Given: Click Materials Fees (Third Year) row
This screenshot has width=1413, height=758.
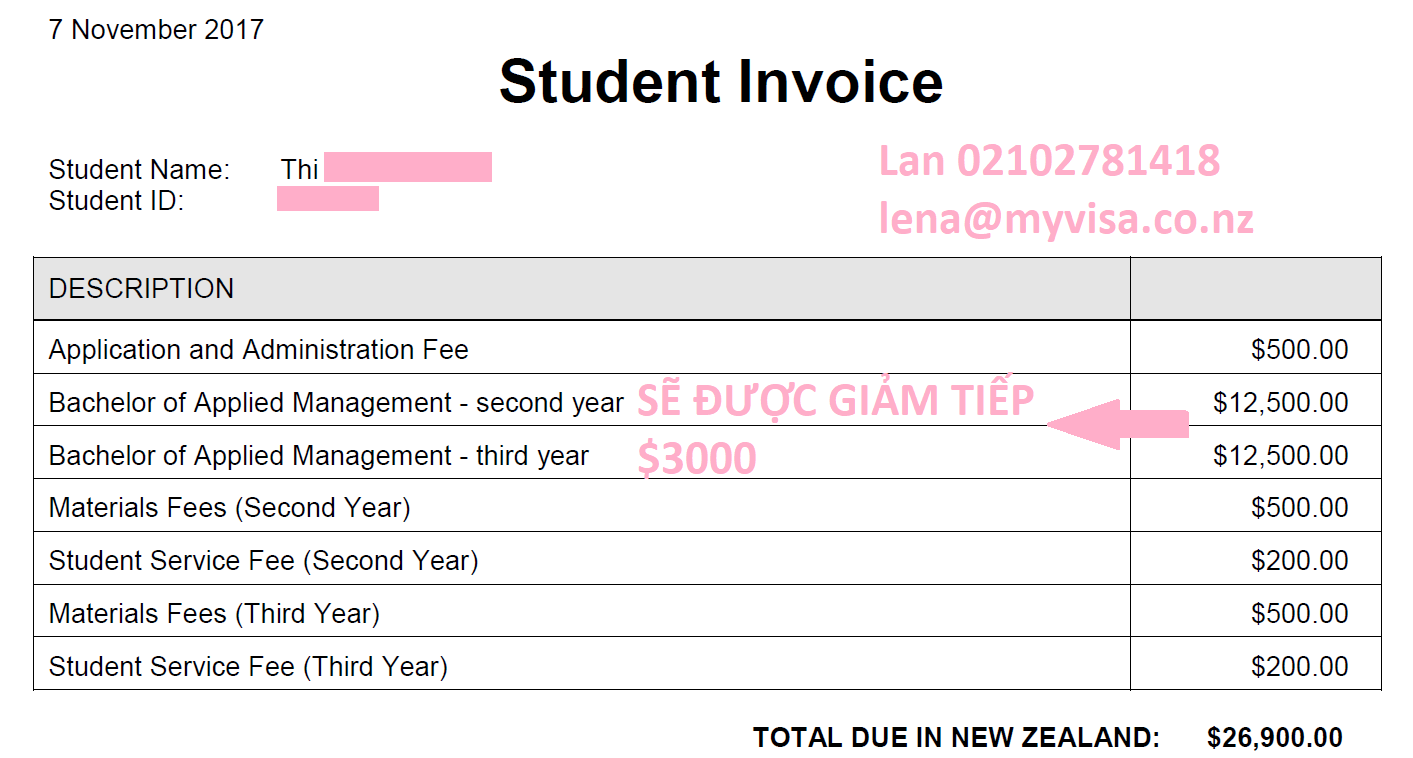Looking at the screenshot, I should (707, 613).
